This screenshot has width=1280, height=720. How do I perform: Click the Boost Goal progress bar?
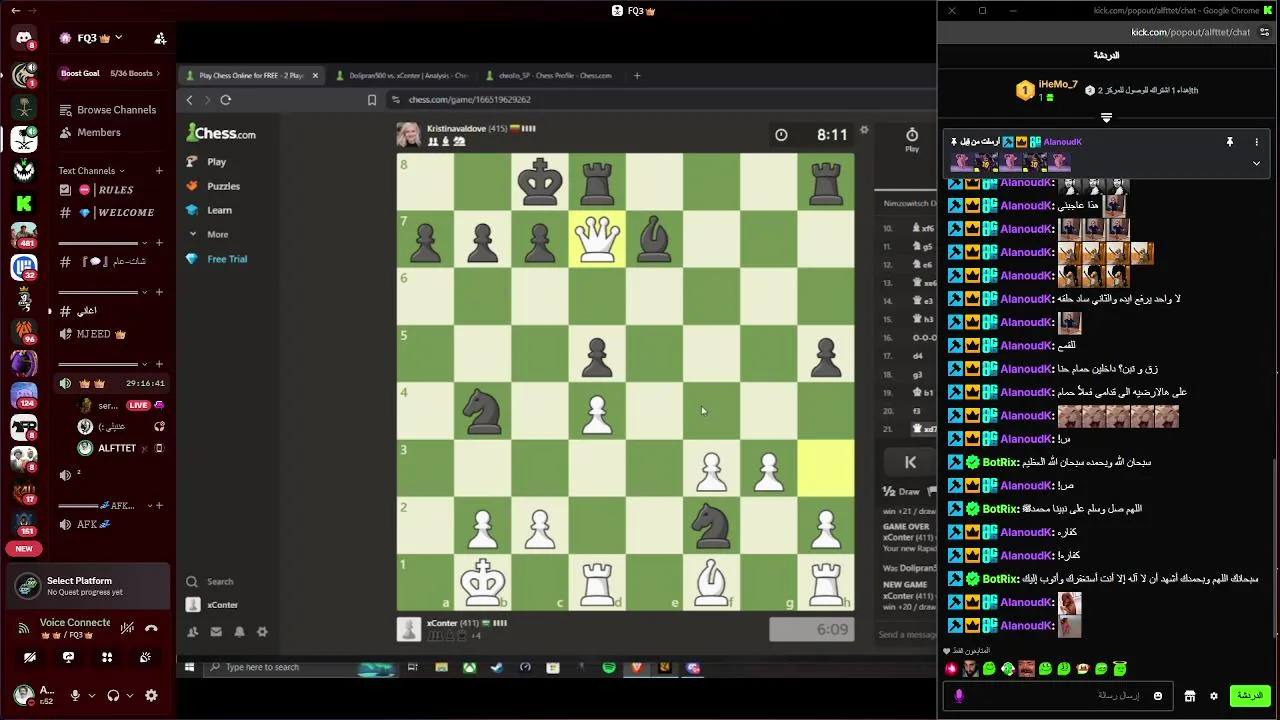[107, 73]
